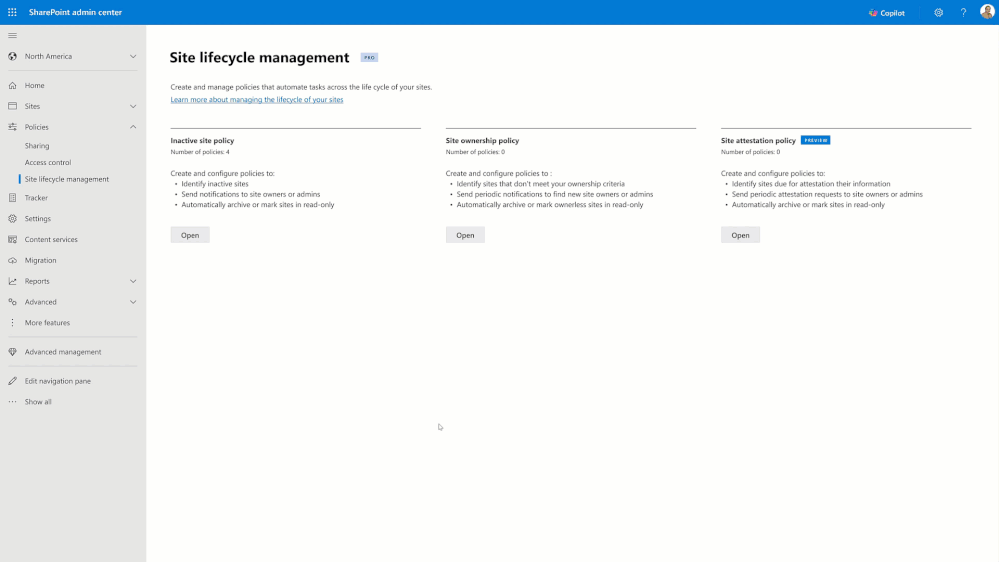999x562 pixels.
Task: Click the Edit navigation pane pencil icon
Action: pyautogui.click(x=12, y=381)
